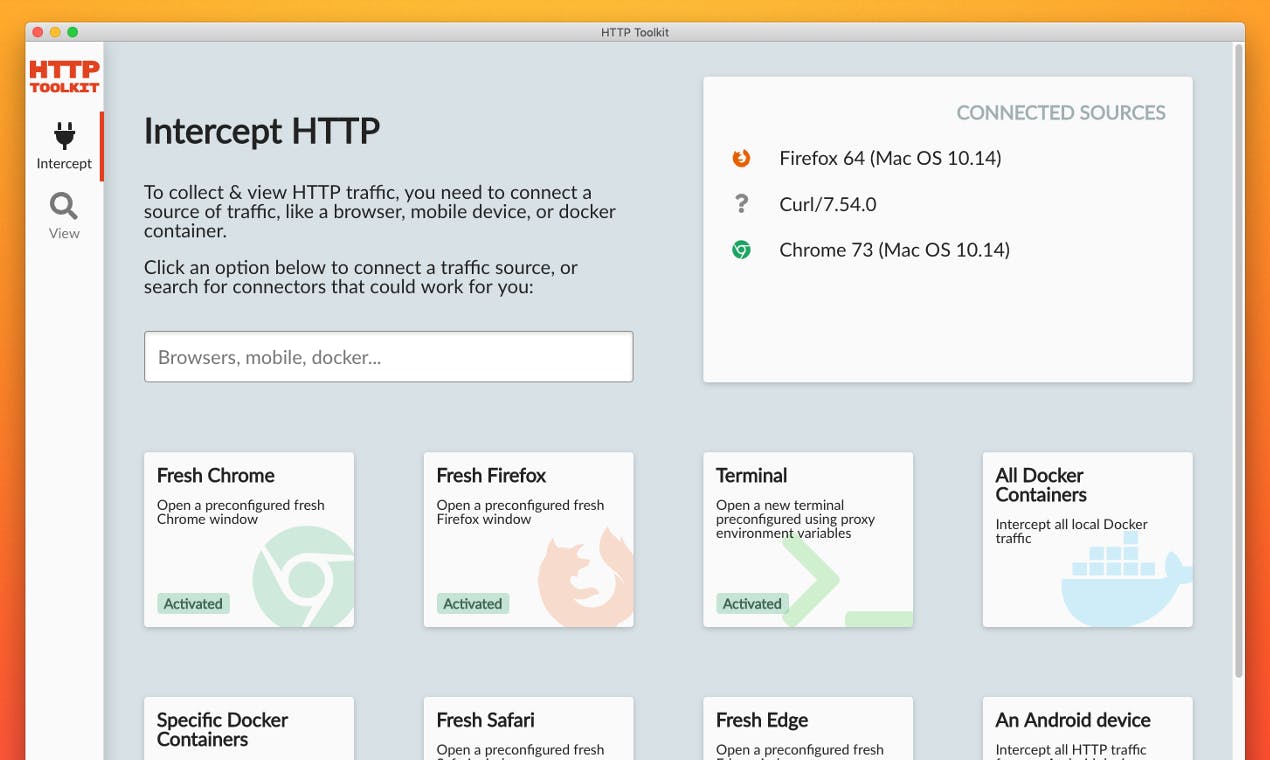1270x760 pixels.
Task: Launch Fresh Firefox interception
Action: click(x=529, y=540)
